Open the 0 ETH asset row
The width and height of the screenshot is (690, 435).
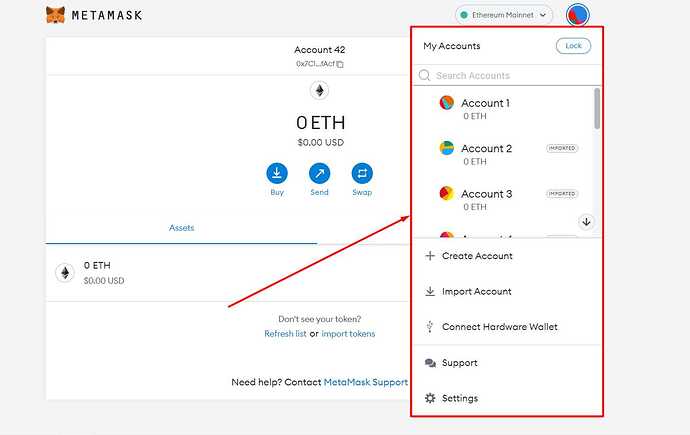coord(228,273)
